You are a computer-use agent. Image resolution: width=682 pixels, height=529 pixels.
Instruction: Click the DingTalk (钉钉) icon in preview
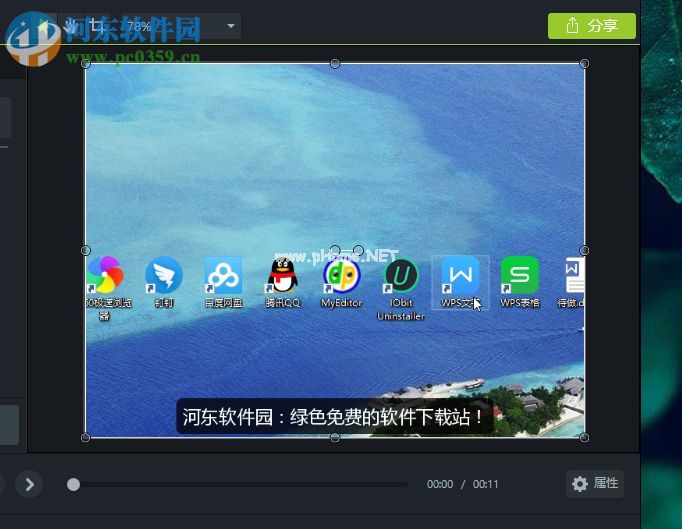(164, 275)
